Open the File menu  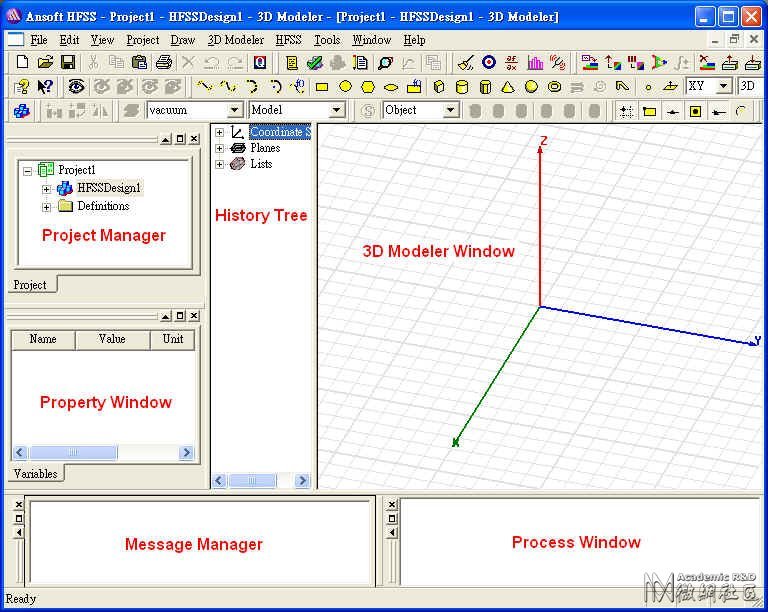(39, 40)
